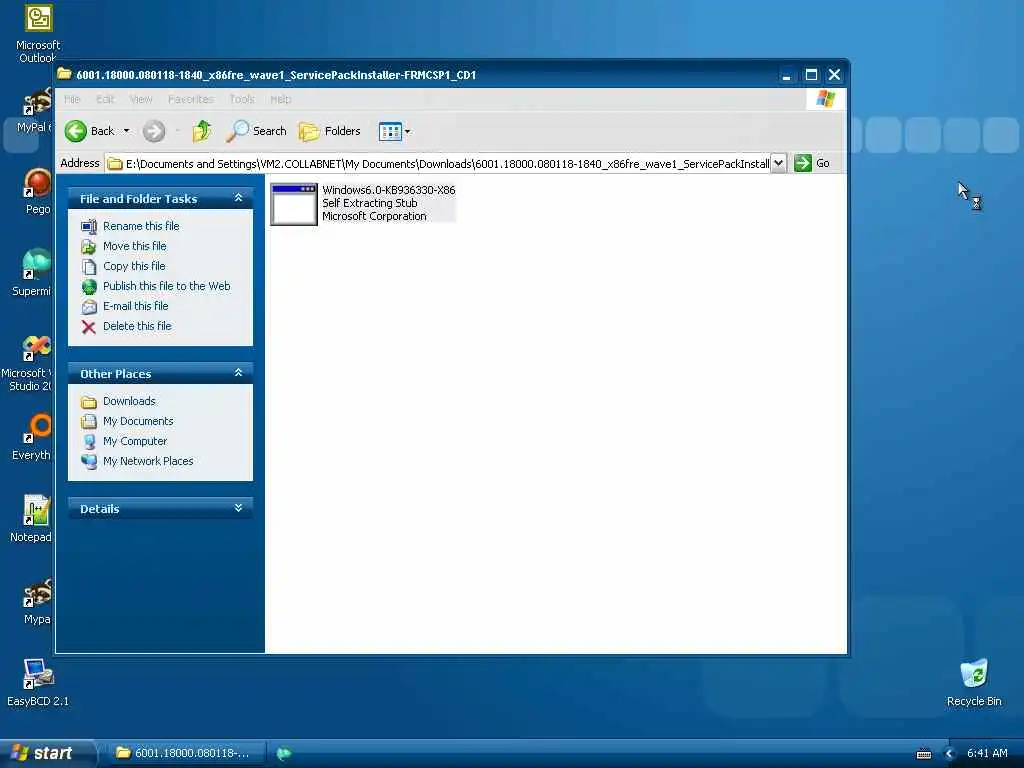Click Publish this file to the Web
Screen dimensions: 1024x768
point(167,286)
